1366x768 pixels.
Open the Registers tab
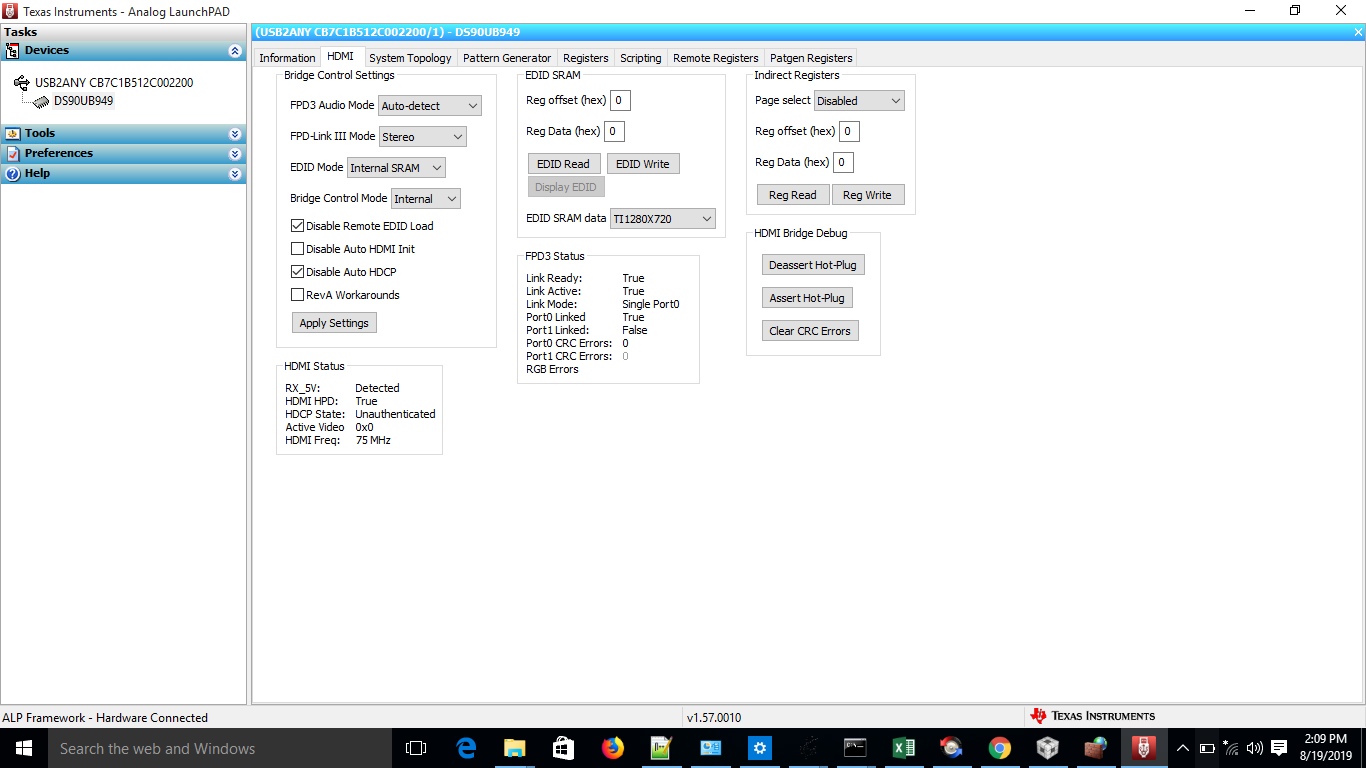(586, 58)
